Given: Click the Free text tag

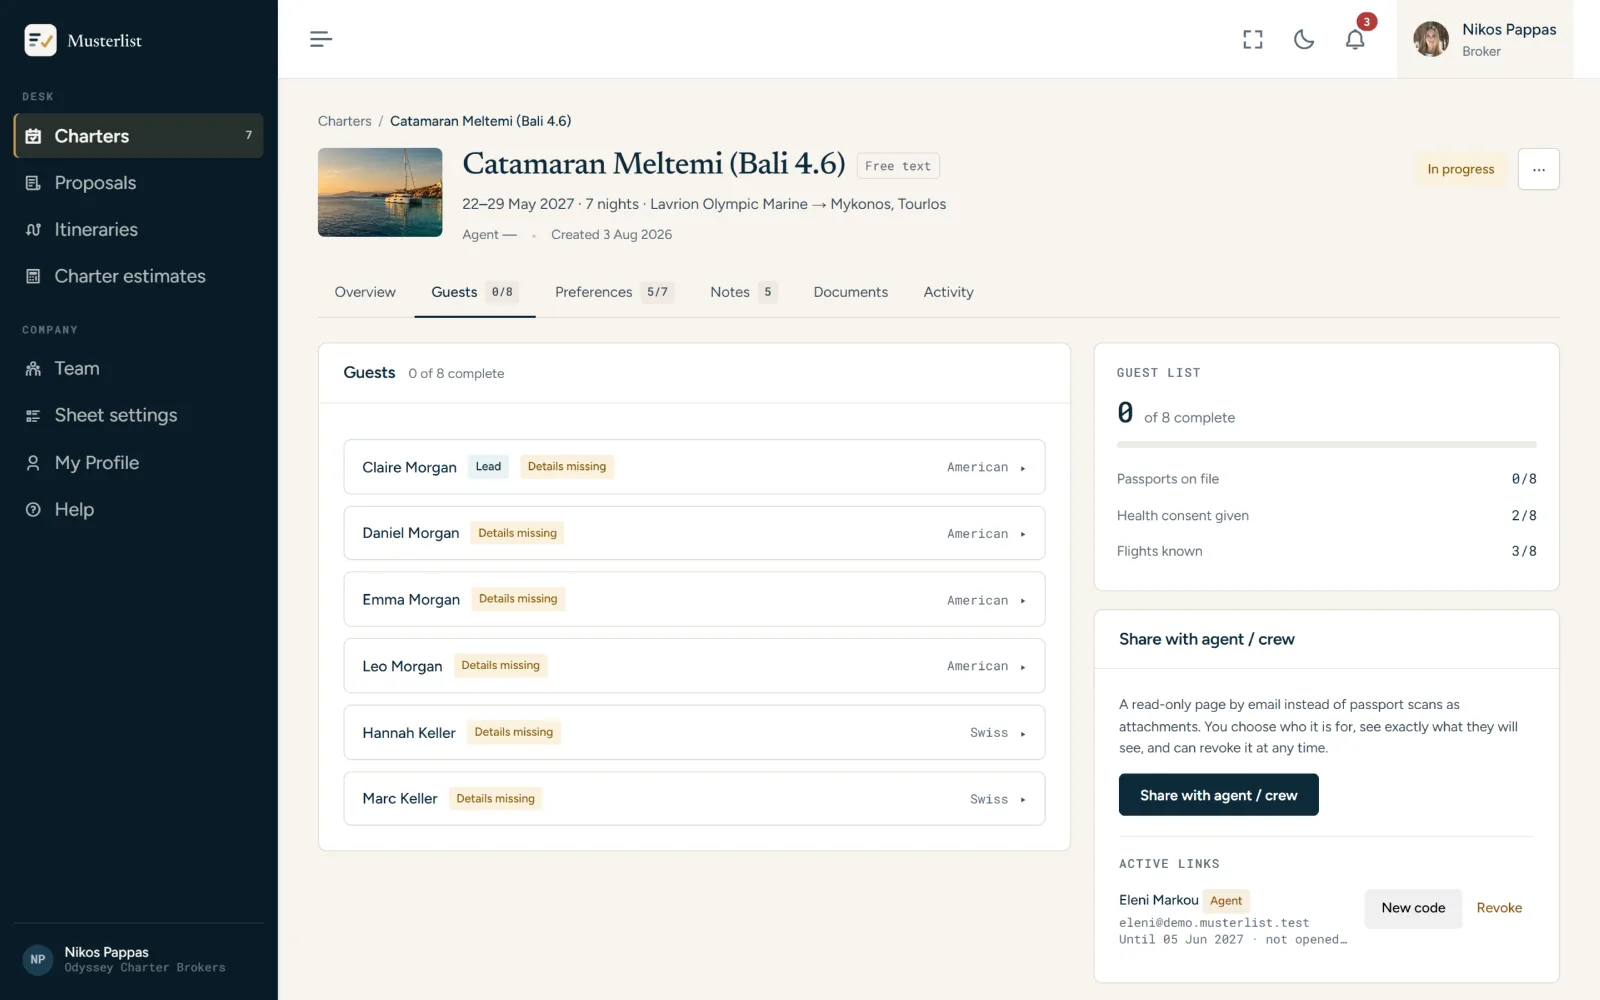Looking at the screenshot, I should click(x=898, y=166).
